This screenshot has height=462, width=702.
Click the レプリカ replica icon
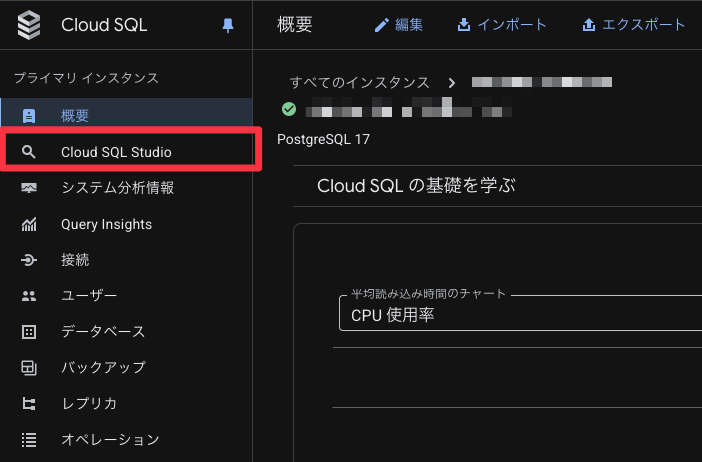29,403
